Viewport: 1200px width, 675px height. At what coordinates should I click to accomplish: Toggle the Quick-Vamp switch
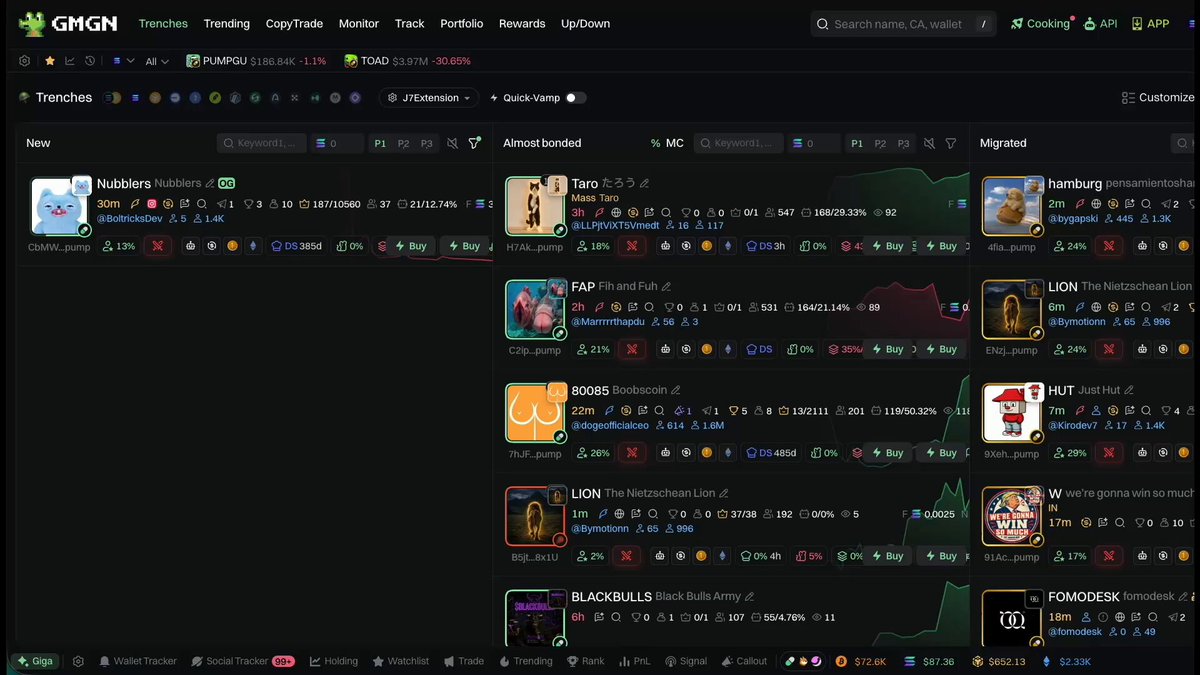576,98
